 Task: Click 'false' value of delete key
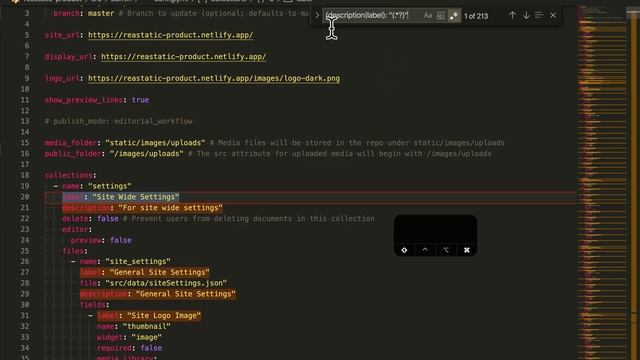108,218
